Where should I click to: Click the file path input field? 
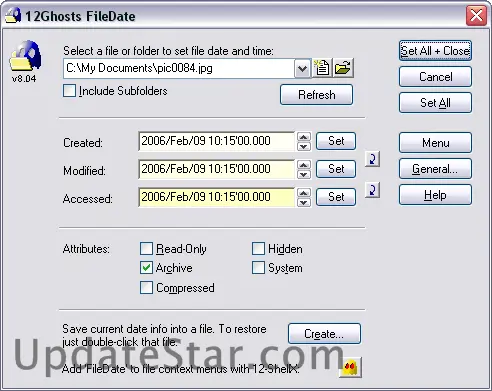[179, 69]
